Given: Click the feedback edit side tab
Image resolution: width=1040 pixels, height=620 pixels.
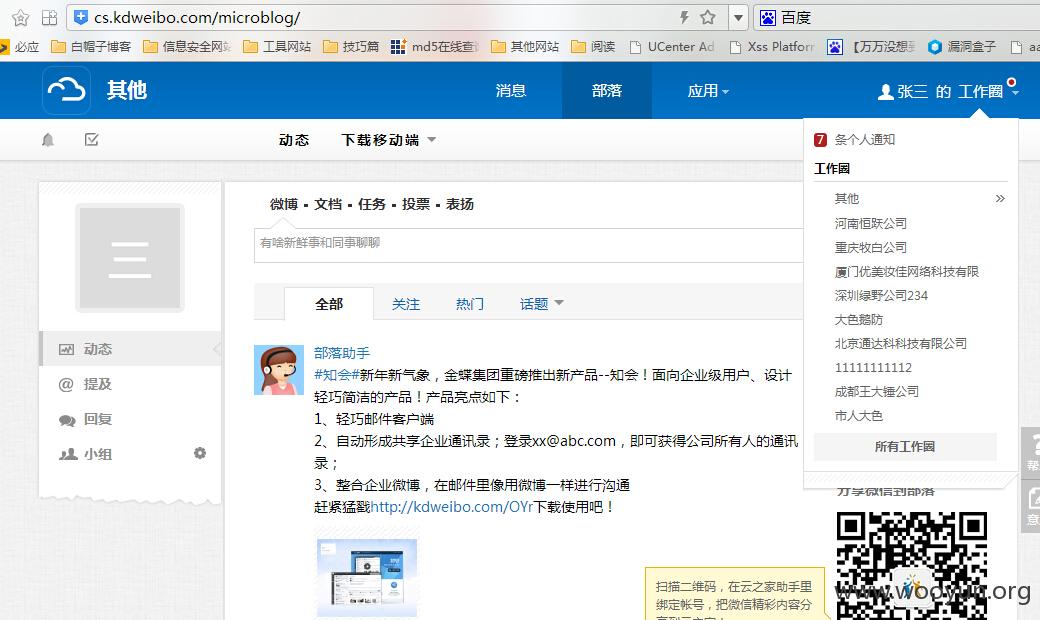Looking at the screenshot, I should point(1031,506).
